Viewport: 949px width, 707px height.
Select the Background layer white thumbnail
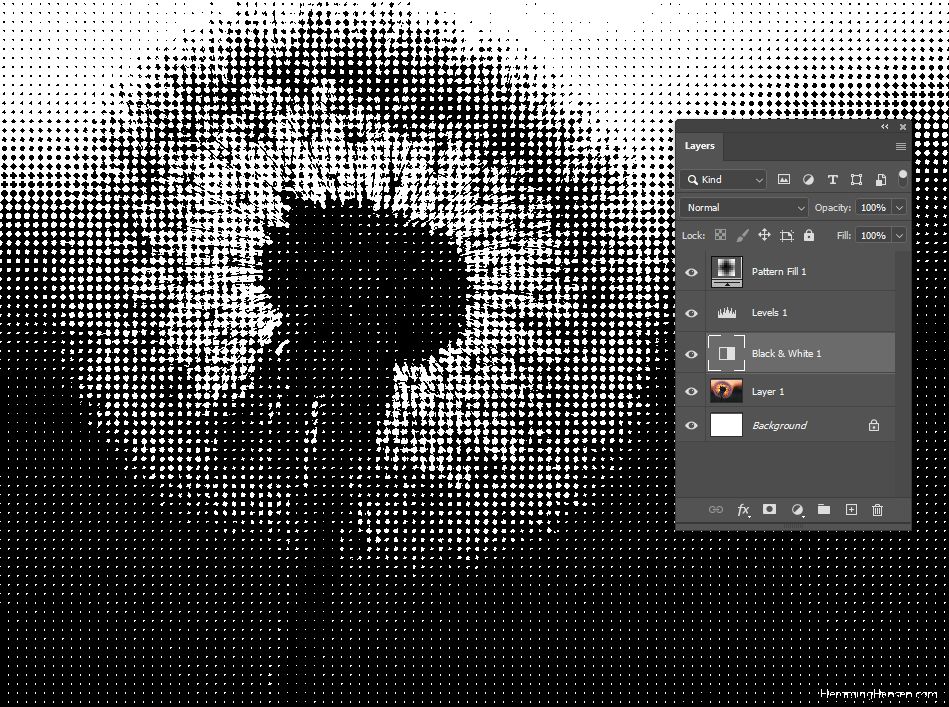[726, 425]
